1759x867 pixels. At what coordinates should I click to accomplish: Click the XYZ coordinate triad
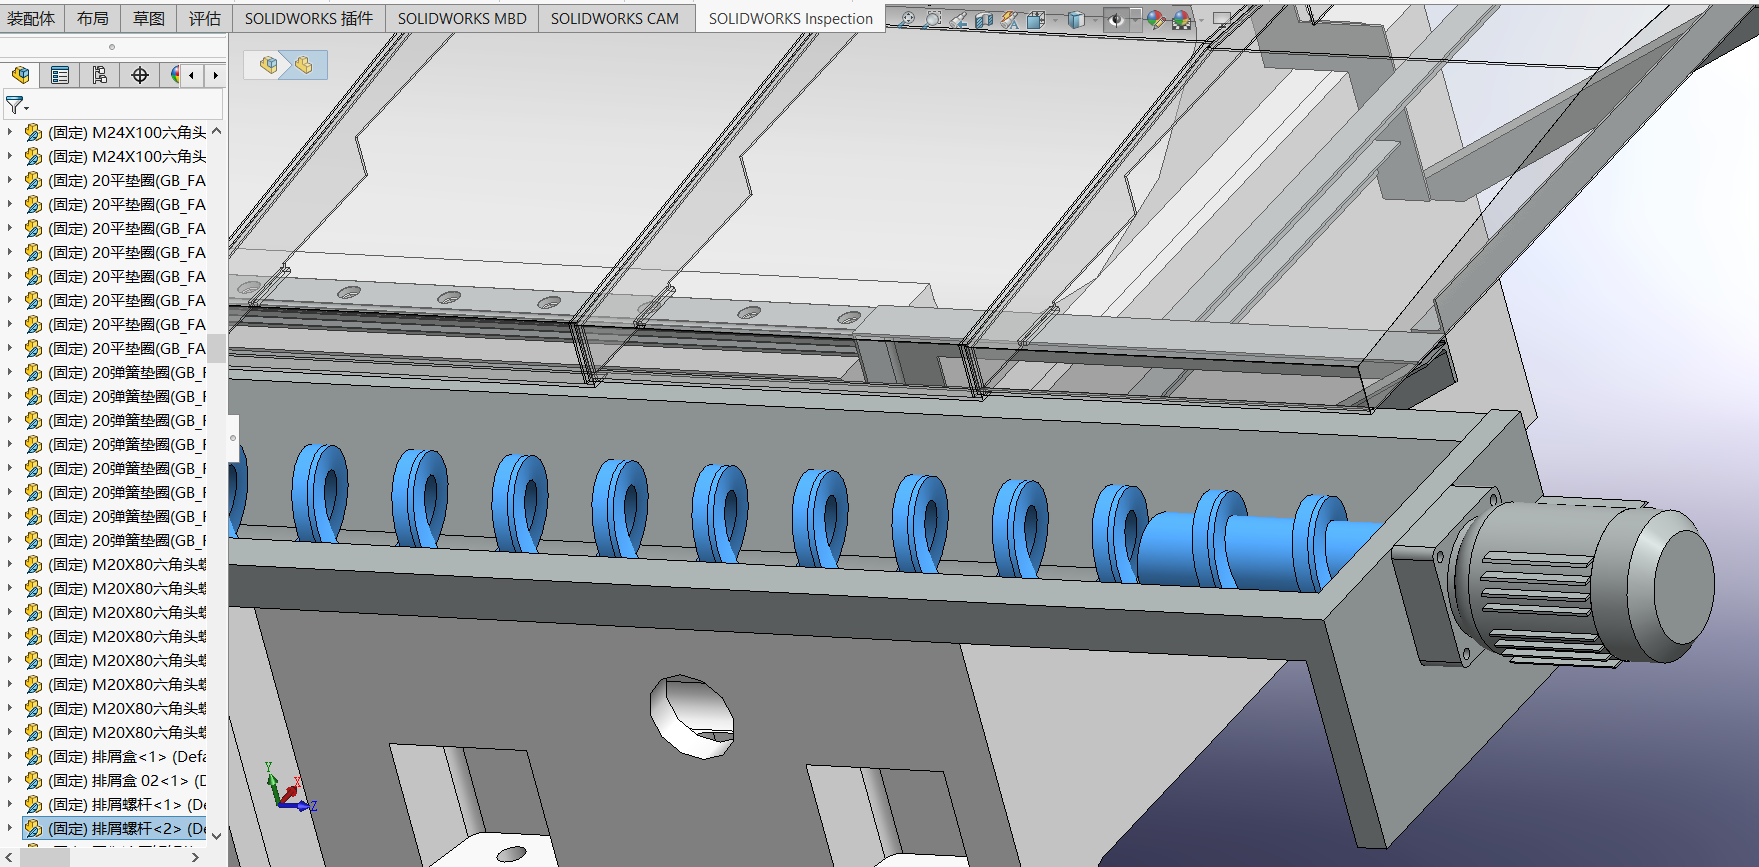290,787
